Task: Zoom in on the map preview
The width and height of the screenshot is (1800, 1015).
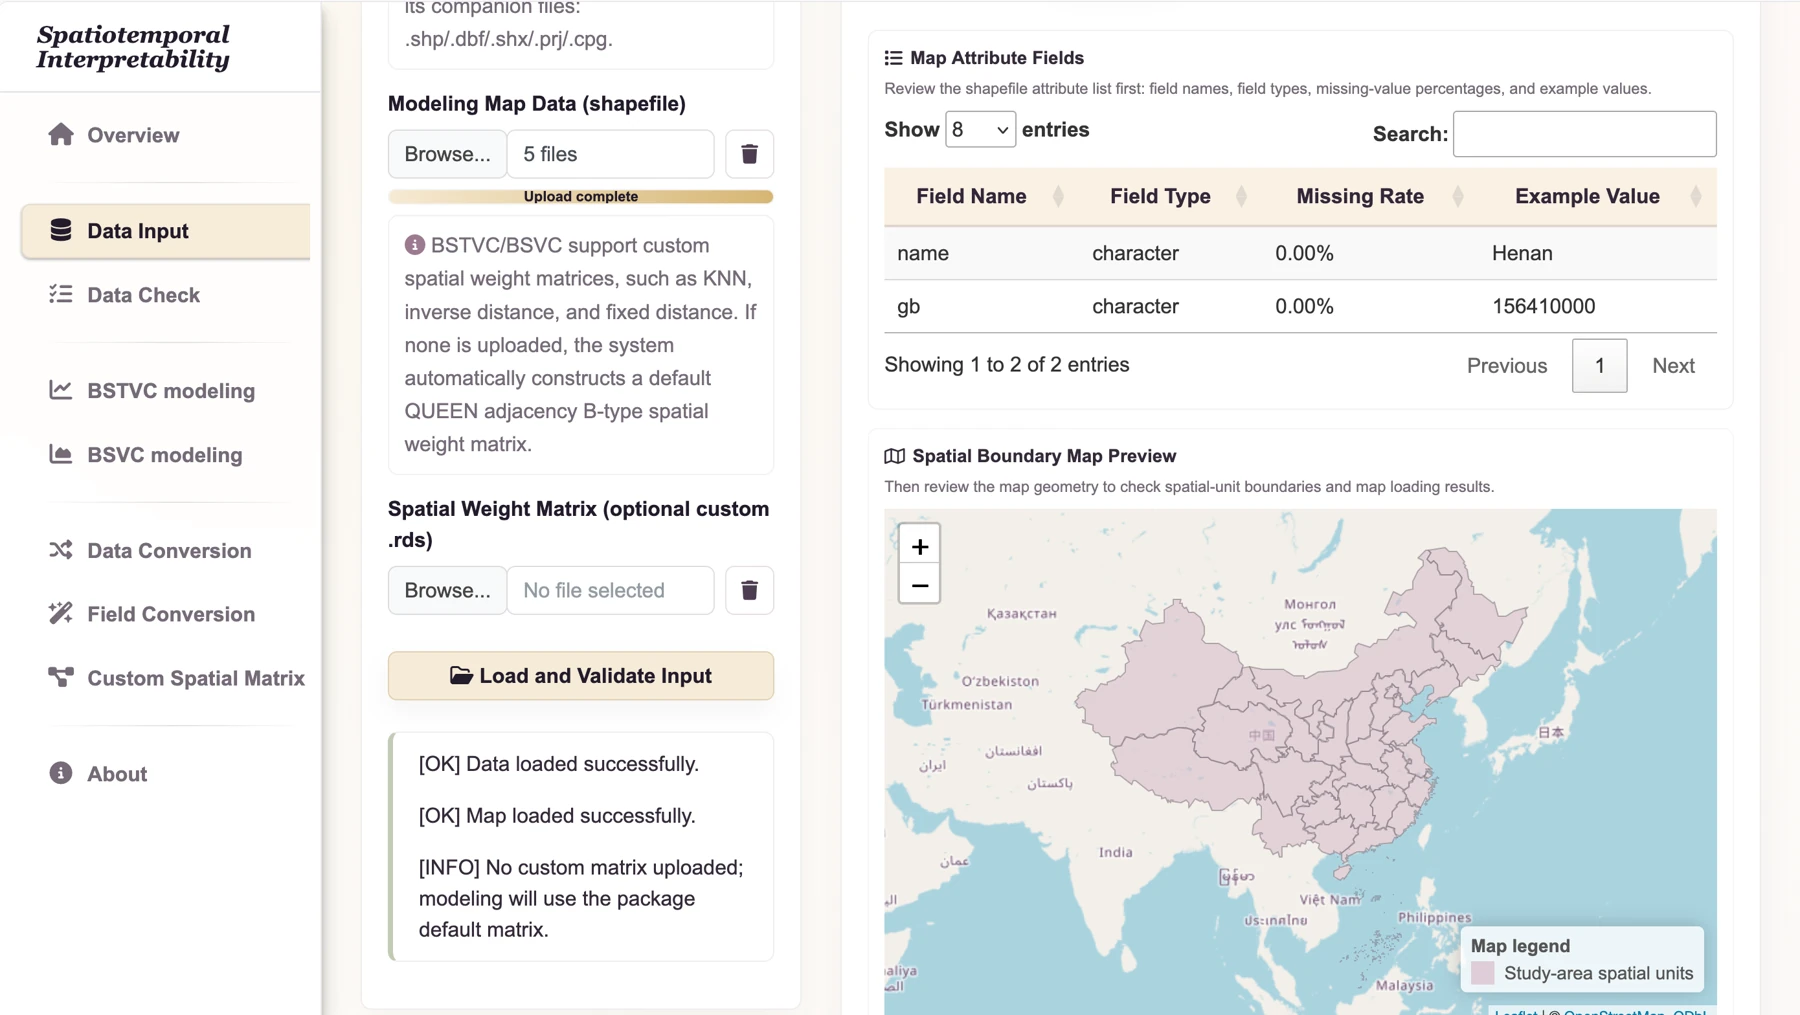Action: [919, 546]
